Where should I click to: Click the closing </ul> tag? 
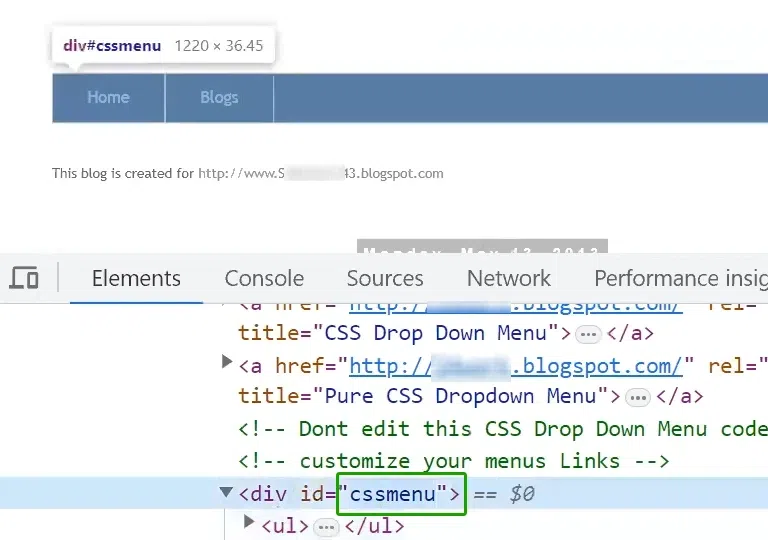[x=375, y=527]
